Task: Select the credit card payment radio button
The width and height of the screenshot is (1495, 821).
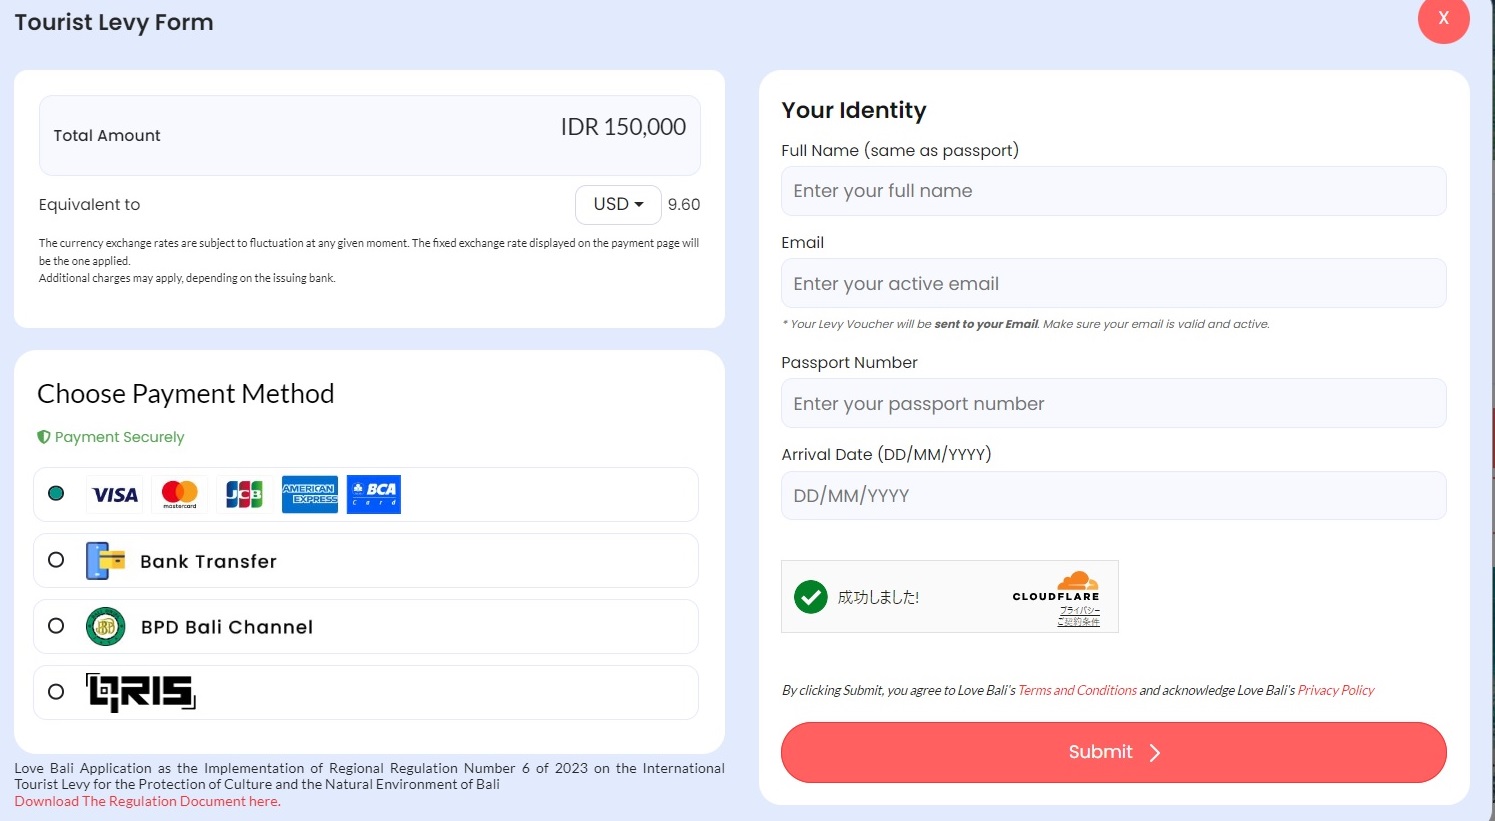Action: 56,493
